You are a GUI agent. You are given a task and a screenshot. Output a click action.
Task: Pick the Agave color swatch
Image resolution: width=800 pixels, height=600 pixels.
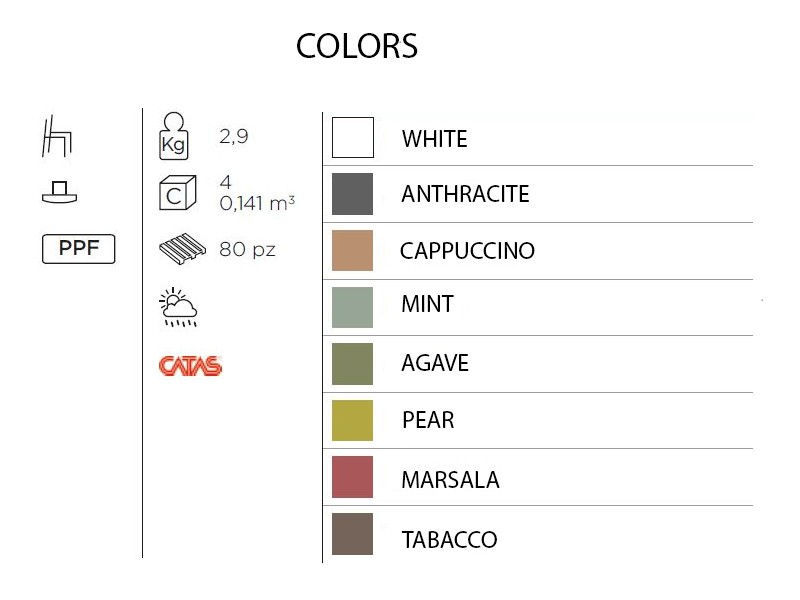point(353,364)
